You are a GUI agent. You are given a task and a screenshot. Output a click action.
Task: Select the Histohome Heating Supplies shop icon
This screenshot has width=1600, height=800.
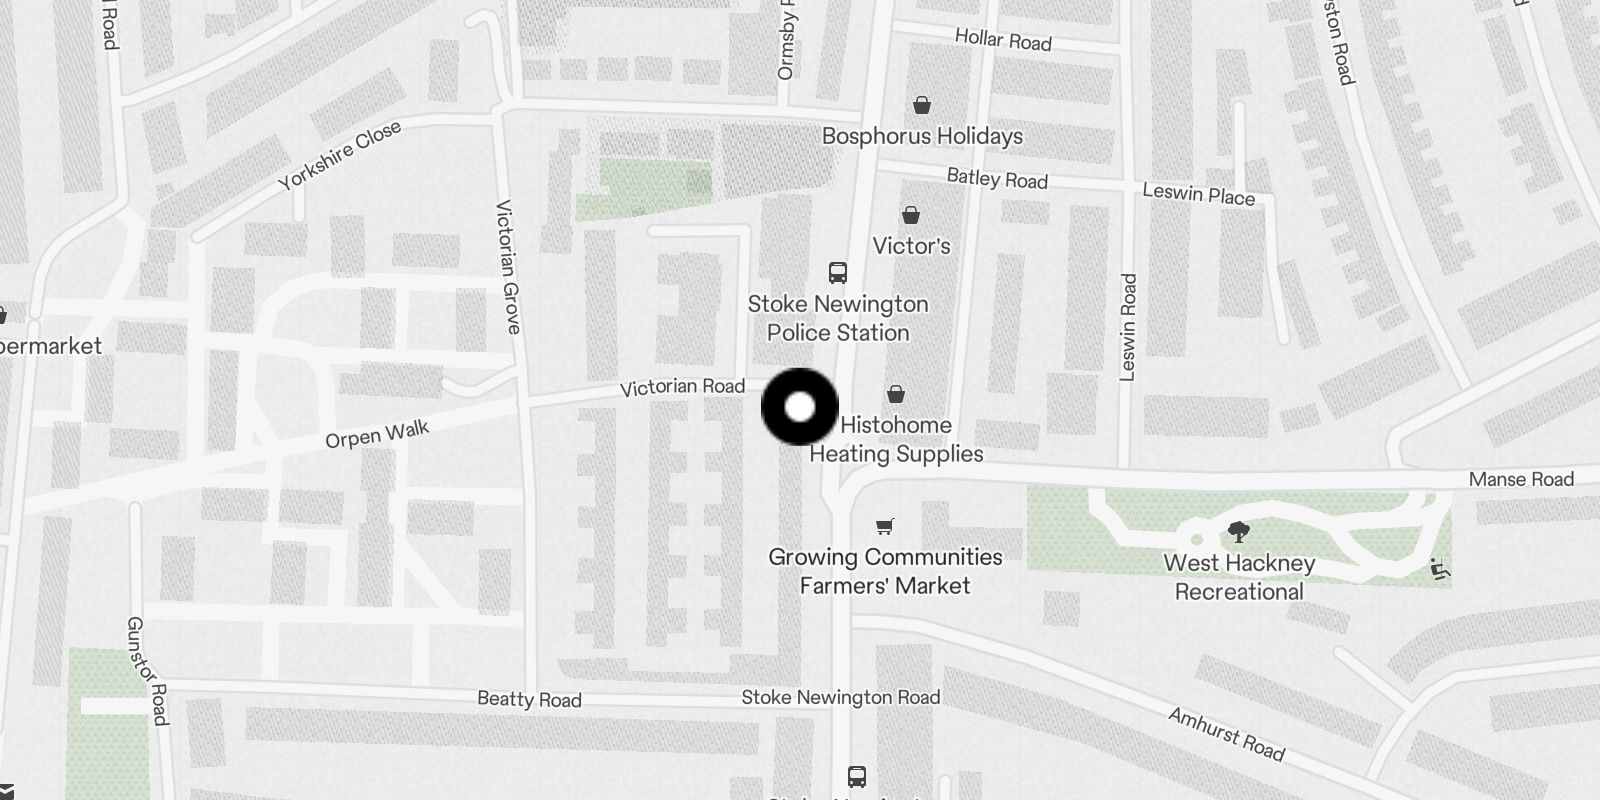(x=896, y=394)
